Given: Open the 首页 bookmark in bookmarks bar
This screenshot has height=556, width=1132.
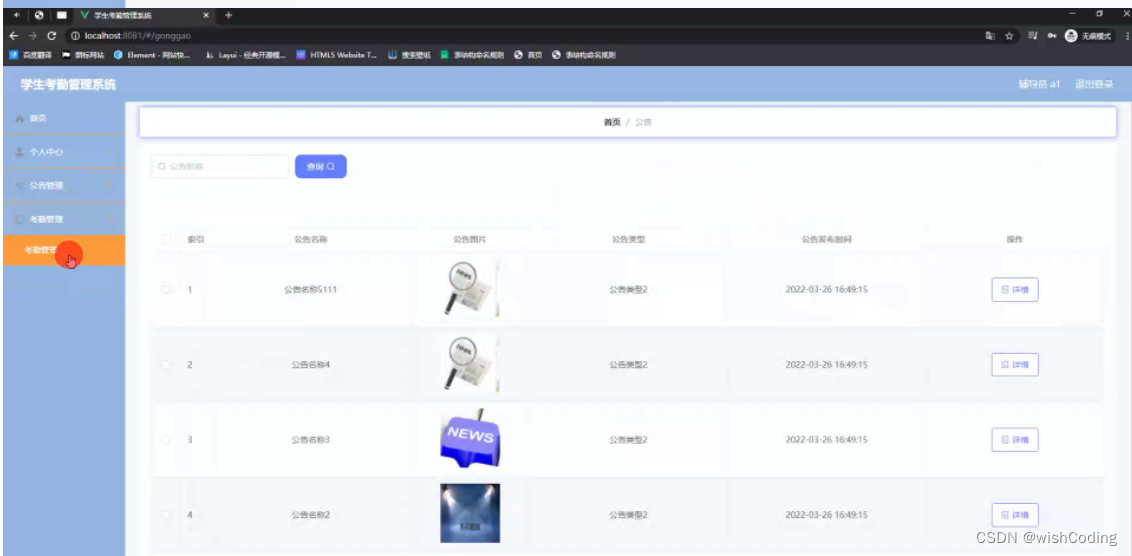Looking at the screenshot, I should pos(528,55).
